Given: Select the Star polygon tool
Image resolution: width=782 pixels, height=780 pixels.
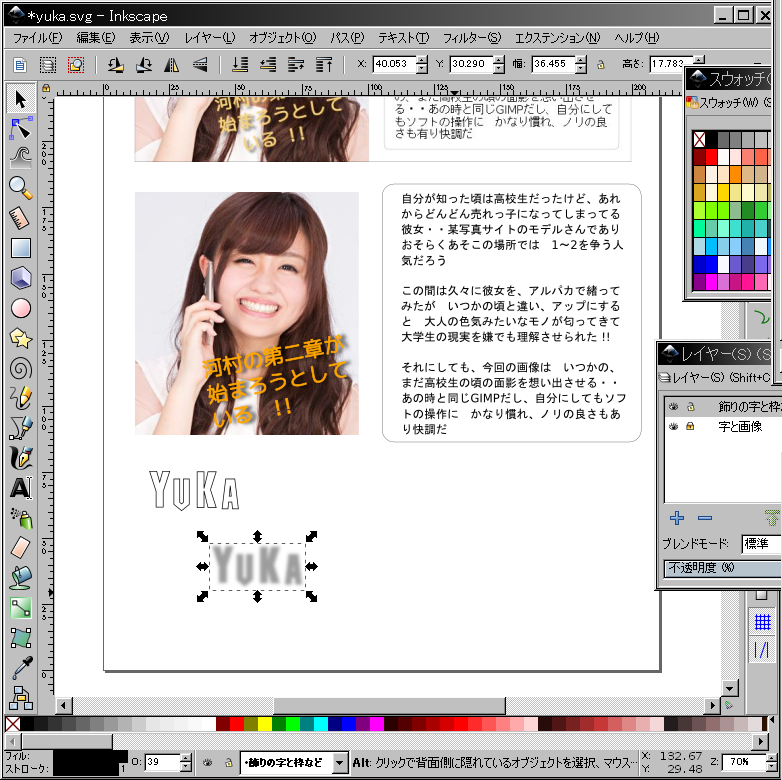Looking at the screenshot, I should point(20,338).
